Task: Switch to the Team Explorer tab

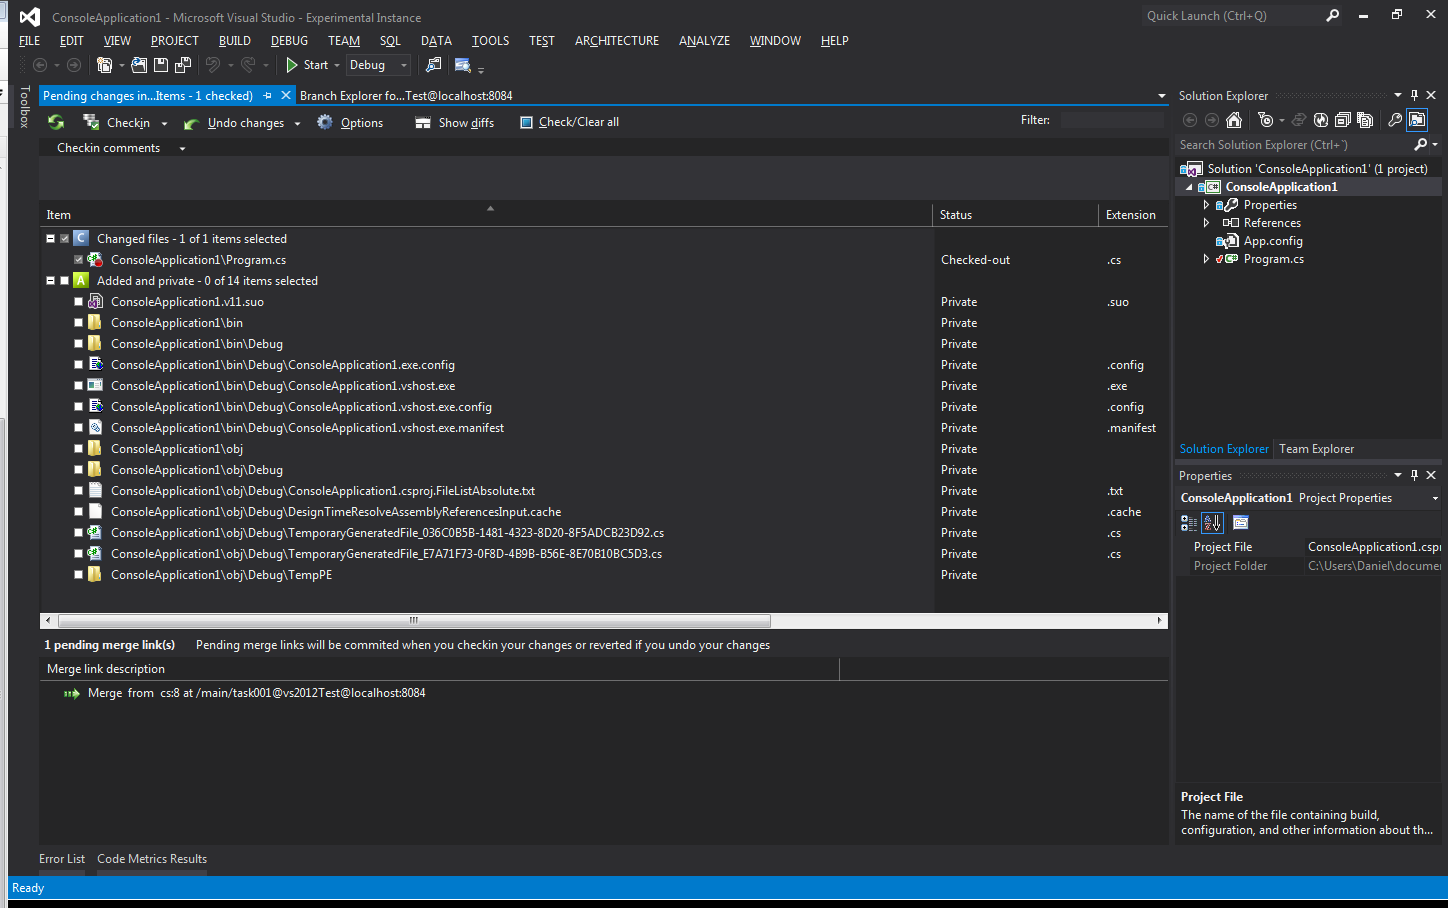Action: point(1316,448)
